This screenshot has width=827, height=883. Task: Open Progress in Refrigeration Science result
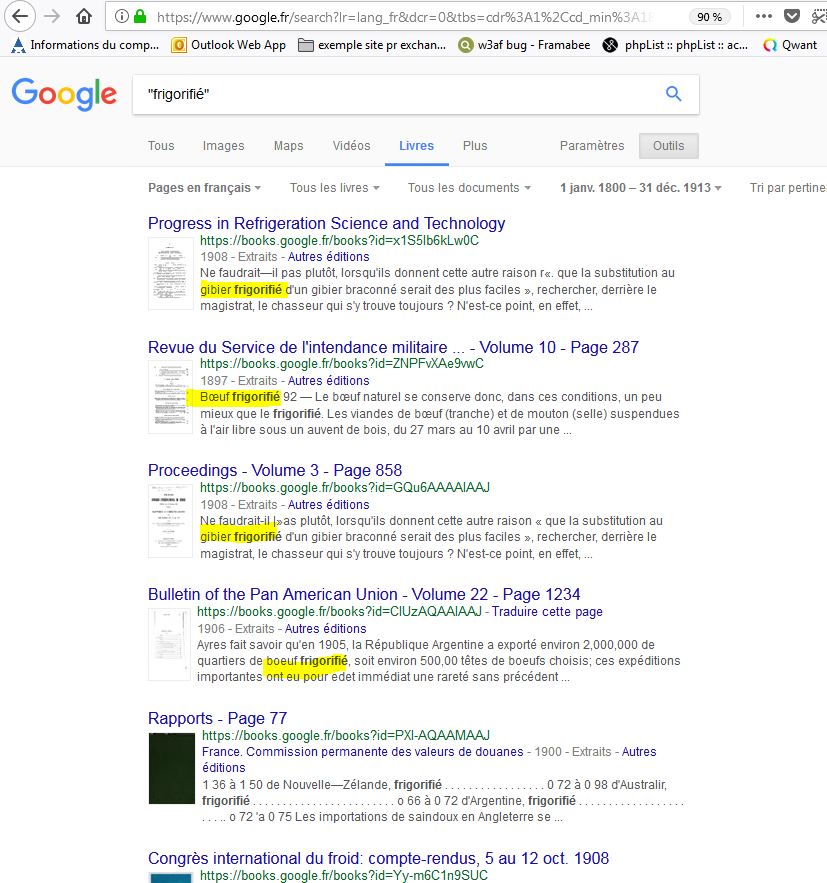tap(326, 223)
